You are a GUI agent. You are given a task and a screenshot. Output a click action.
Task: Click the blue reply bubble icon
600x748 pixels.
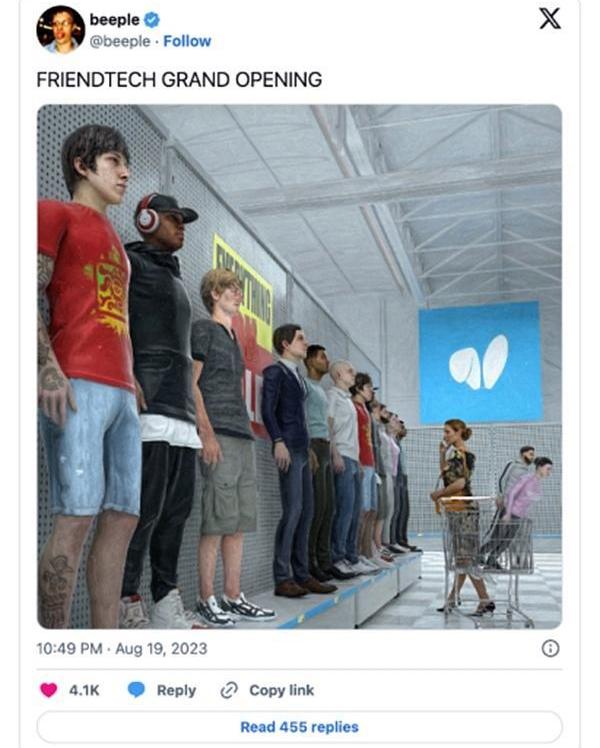click(x=136, y=690)
